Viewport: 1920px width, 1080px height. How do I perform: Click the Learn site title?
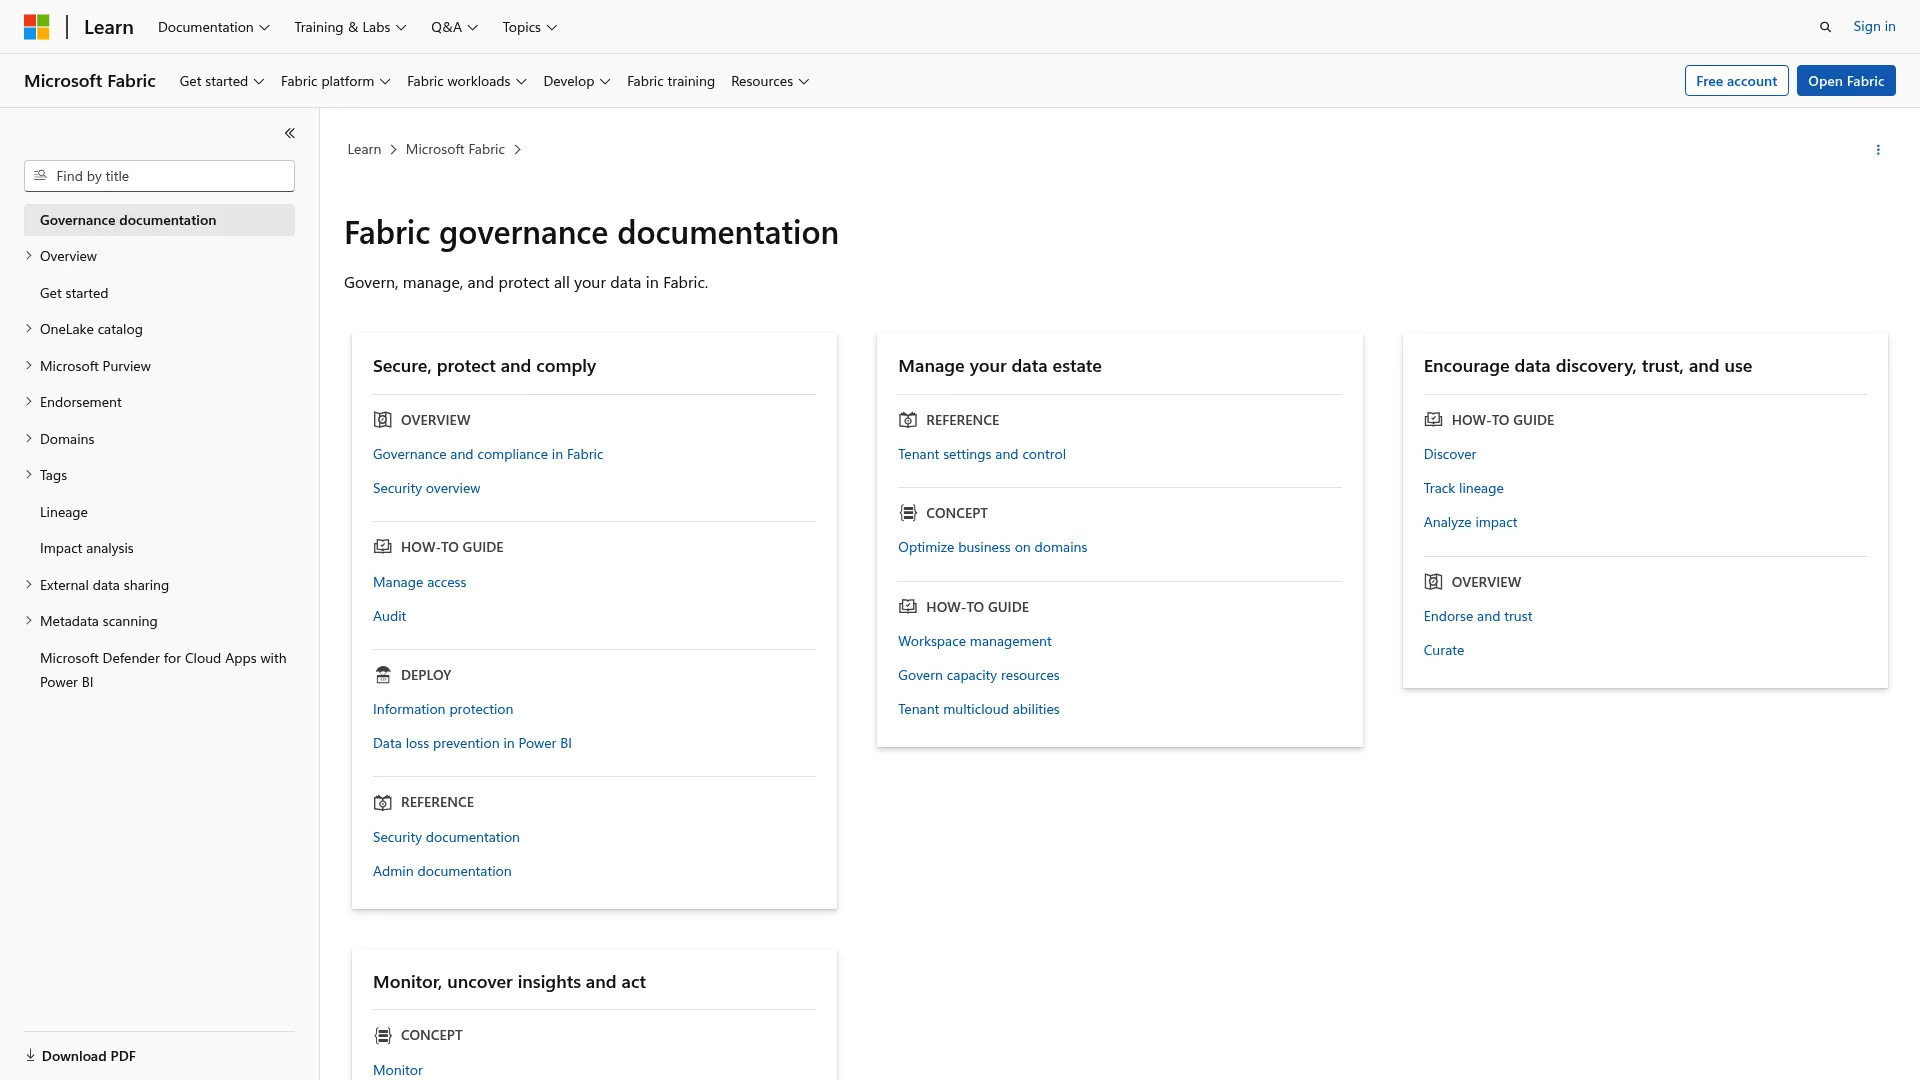tap(108, 27)
